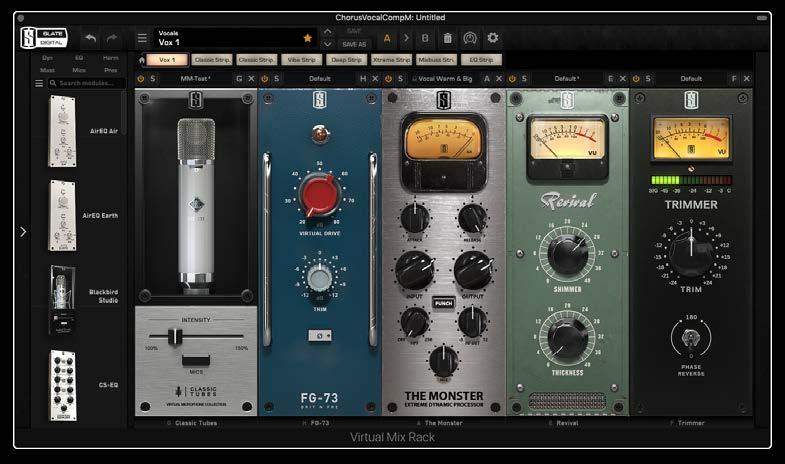
Task: Bypass FG-73 with its power button
Action: click(x=264, y=79)
